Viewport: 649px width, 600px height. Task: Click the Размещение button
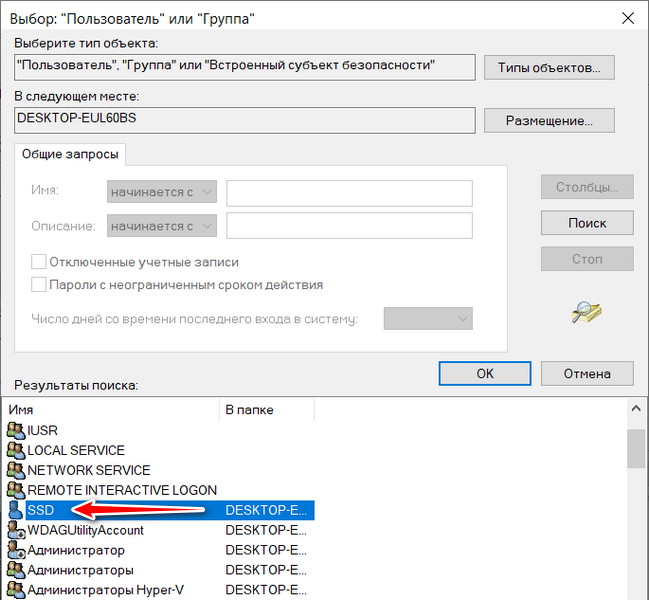[549, 121]
